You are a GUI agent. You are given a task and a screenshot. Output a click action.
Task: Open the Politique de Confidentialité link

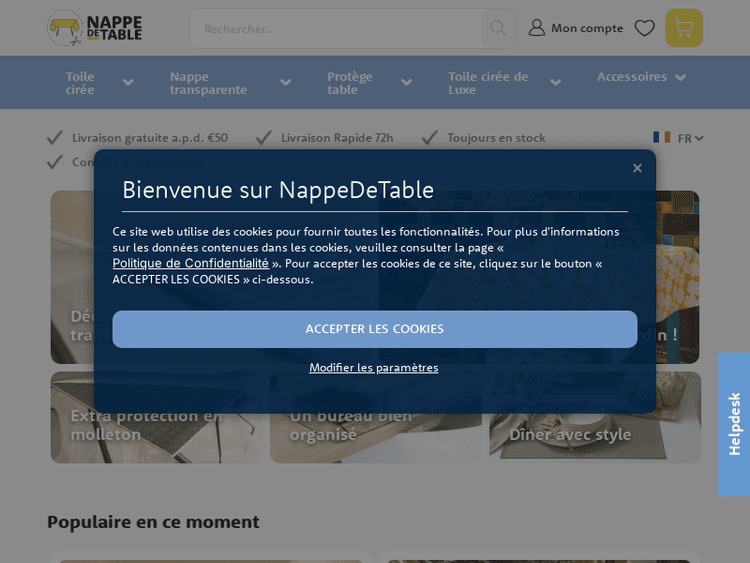point(190,263)
